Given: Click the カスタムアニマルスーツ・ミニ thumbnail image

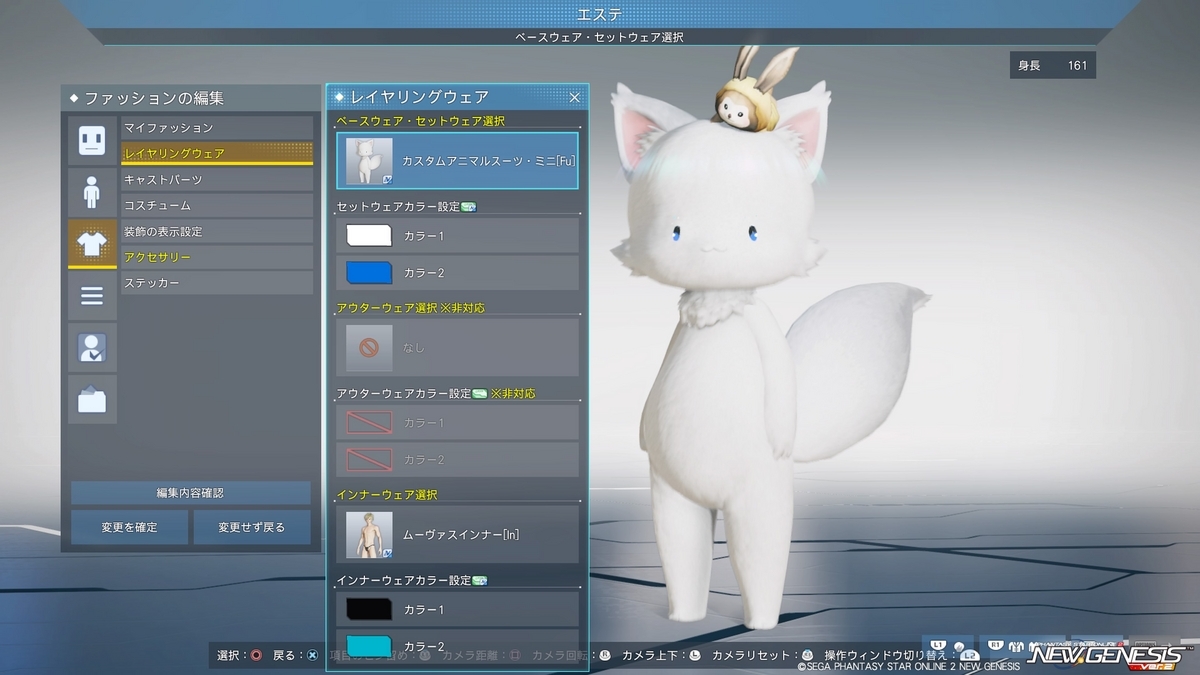Looking at the screenshot, I should pyautogui.click(x=369, y=161).
